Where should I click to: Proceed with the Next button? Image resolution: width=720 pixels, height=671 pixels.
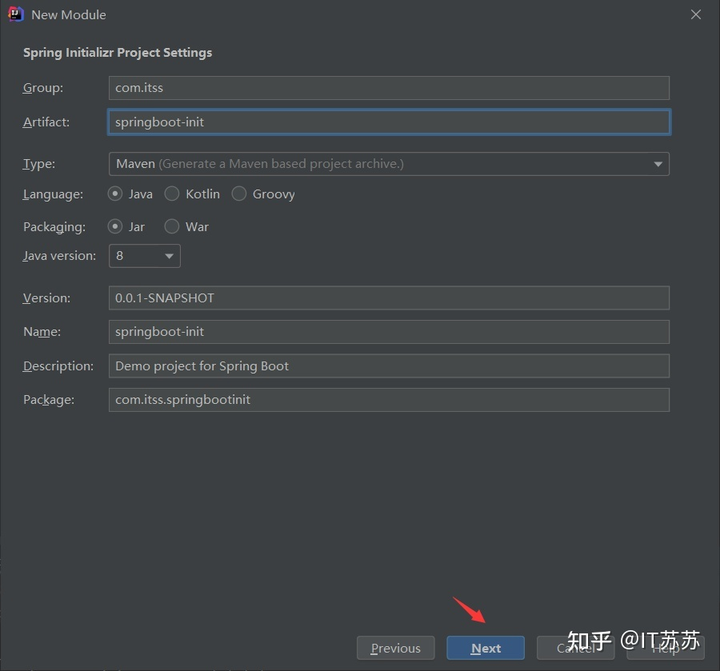click(x=486, y=648)
